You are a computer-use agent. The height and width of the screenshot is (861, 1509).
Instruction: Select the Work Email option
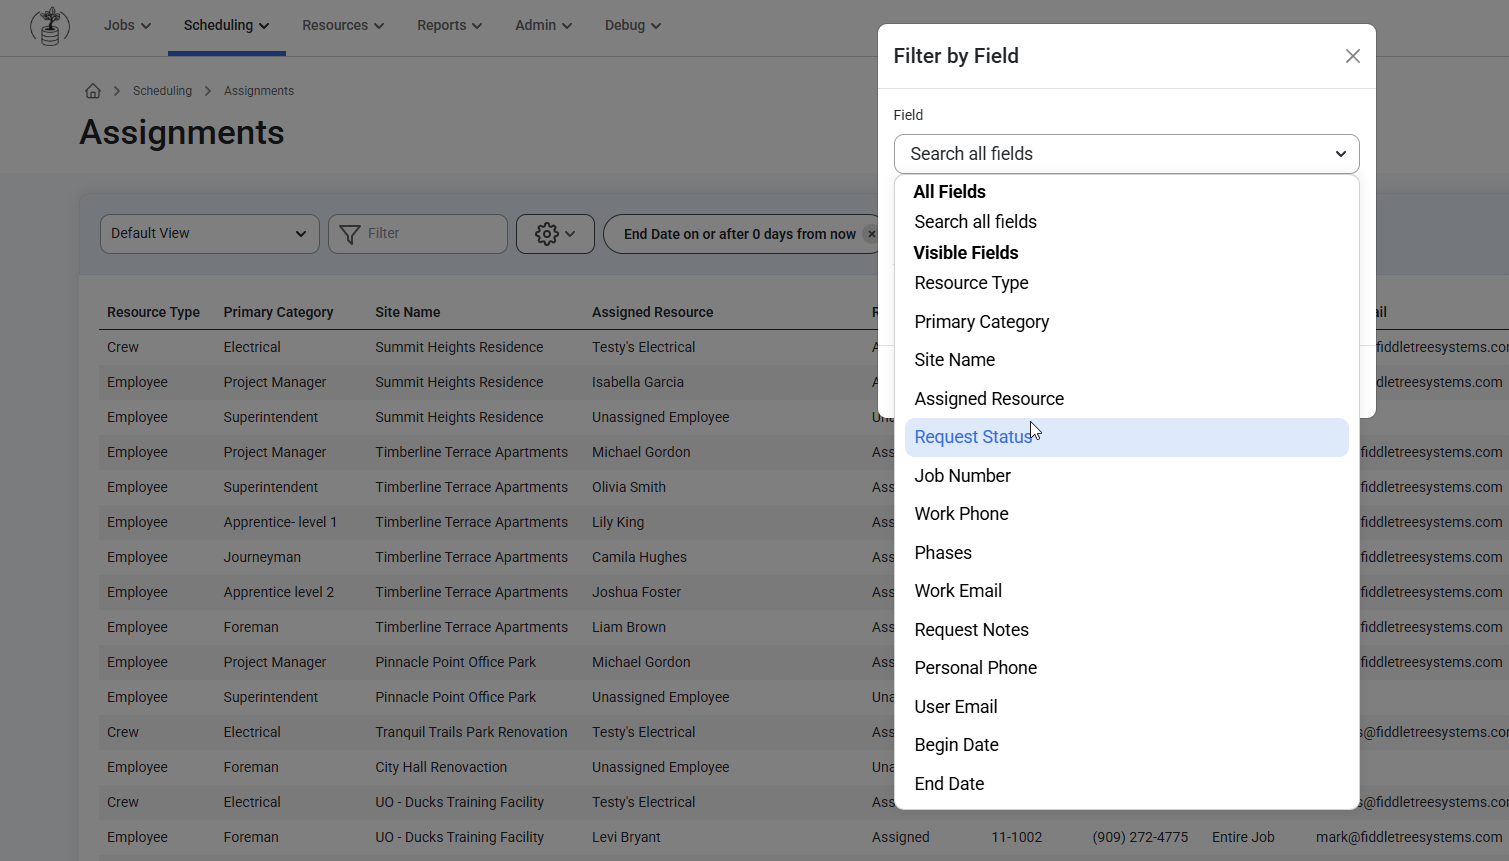tap(1126, 591)
